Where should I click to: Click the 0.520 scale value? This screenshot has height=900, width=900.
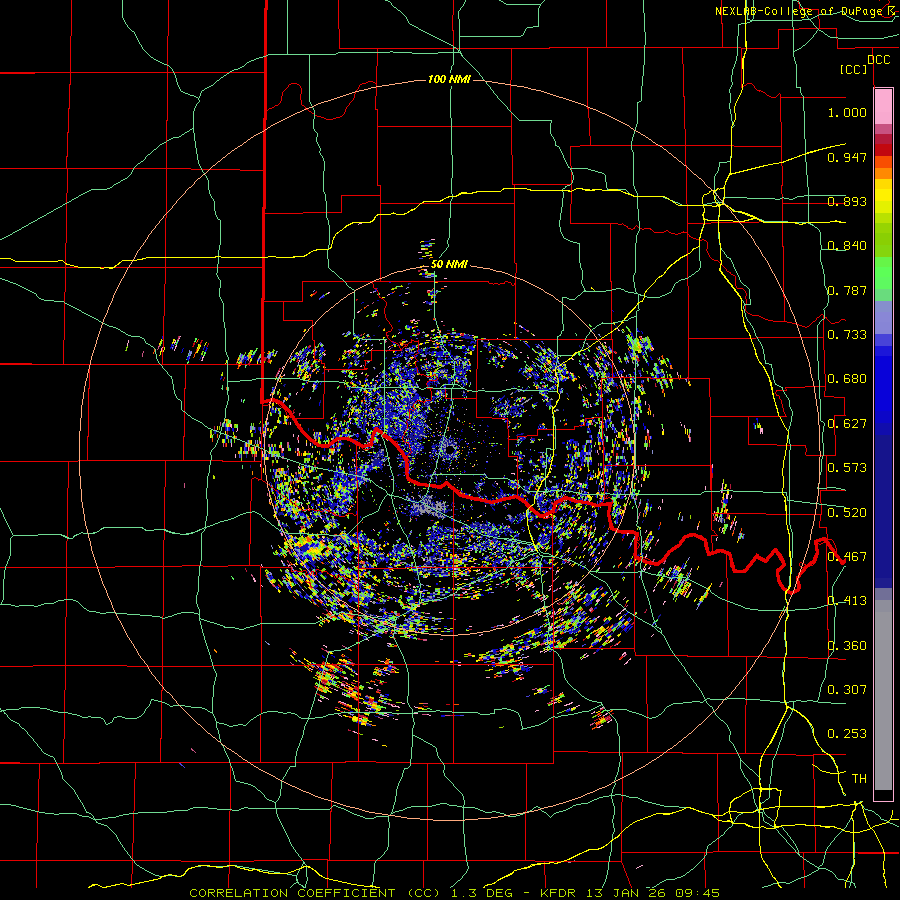coord(847,513)
